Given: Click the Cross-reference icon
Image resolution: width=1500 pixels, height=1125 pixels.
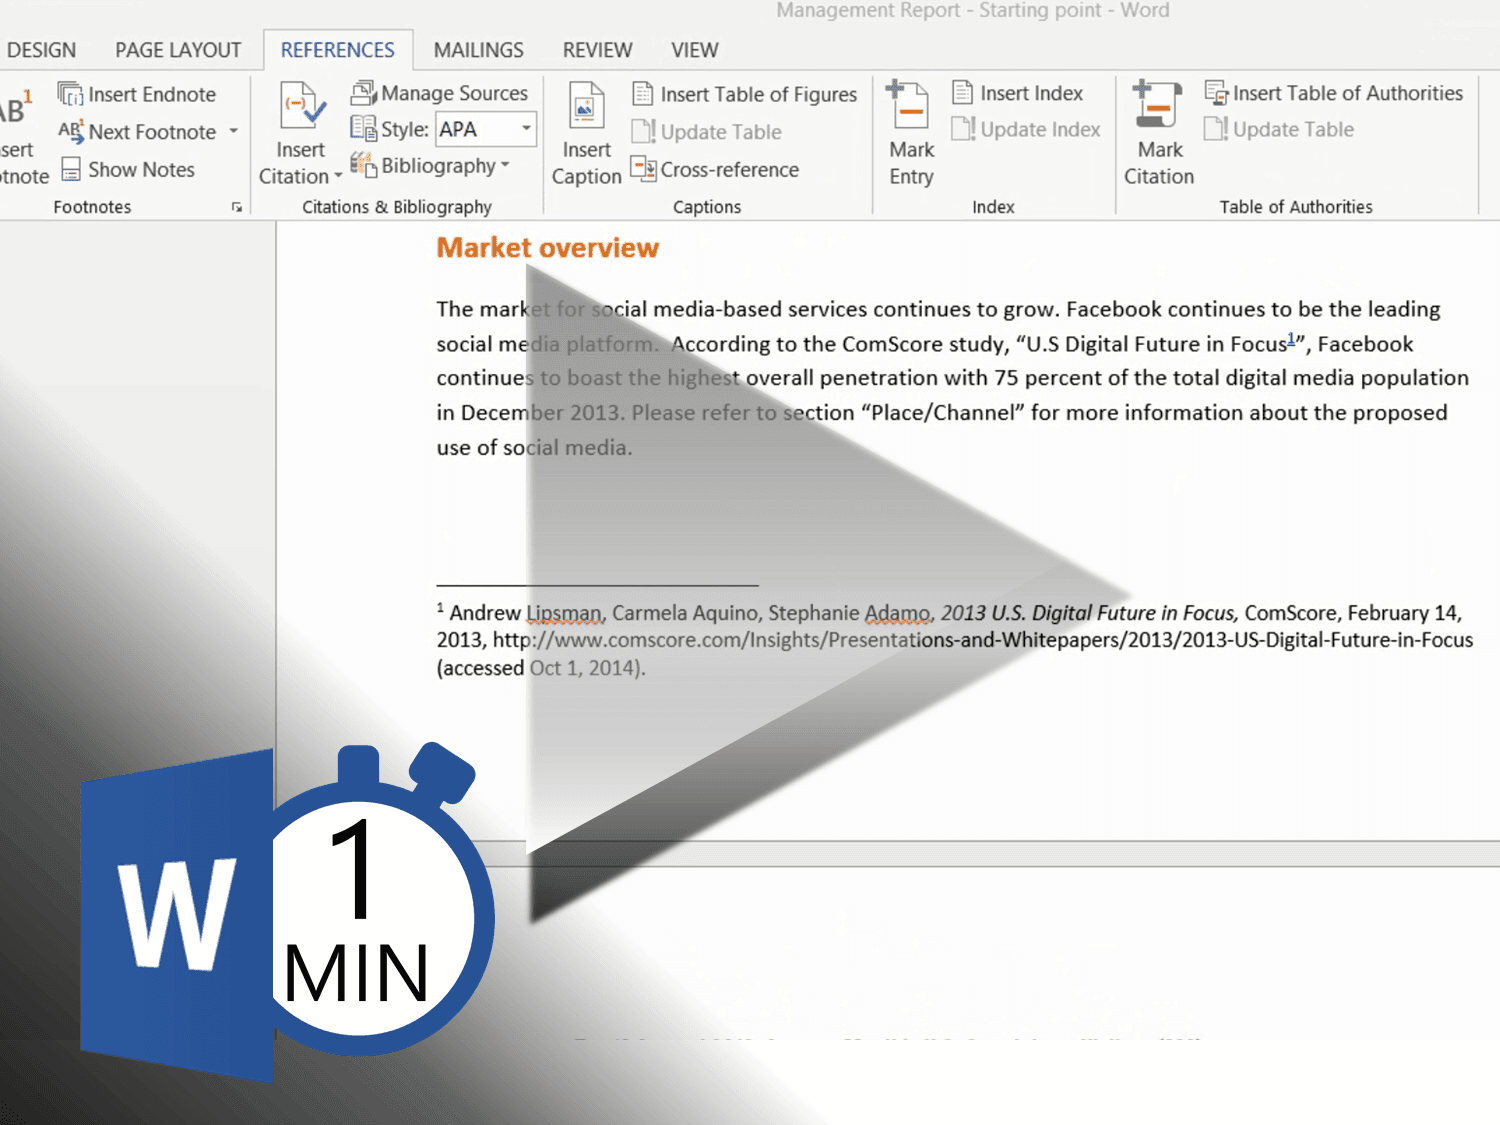Looking at the screenshot, I should (x=643, y=168).
